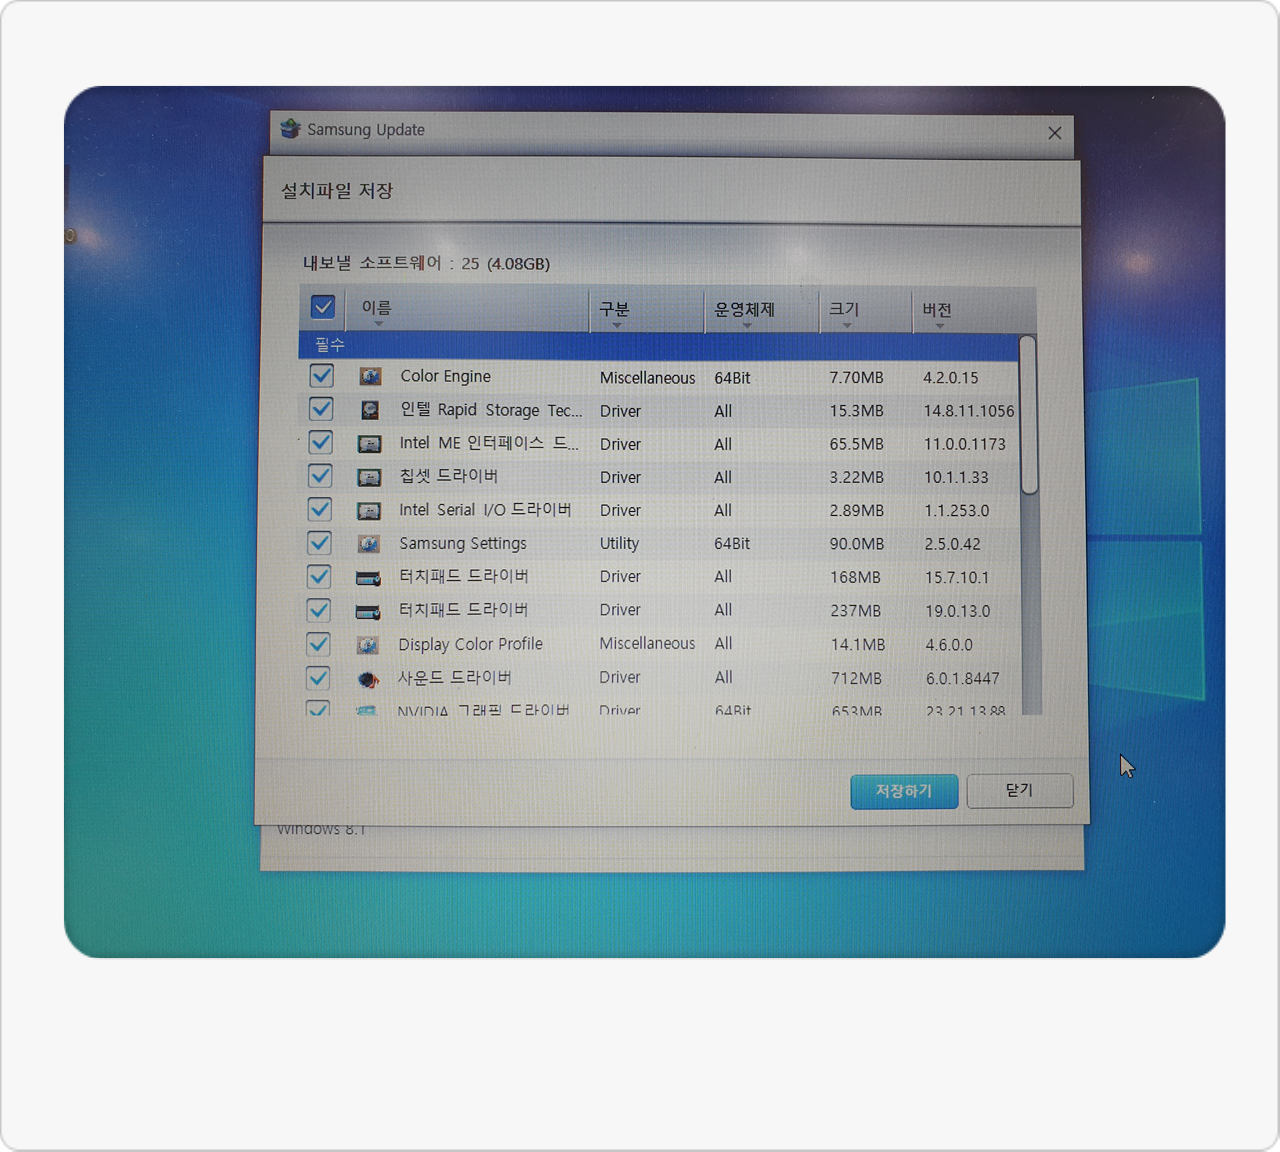This screenshot has width=1280, height=1152.
Task: Close the Samsung Update window
Action: [1055, 133]
